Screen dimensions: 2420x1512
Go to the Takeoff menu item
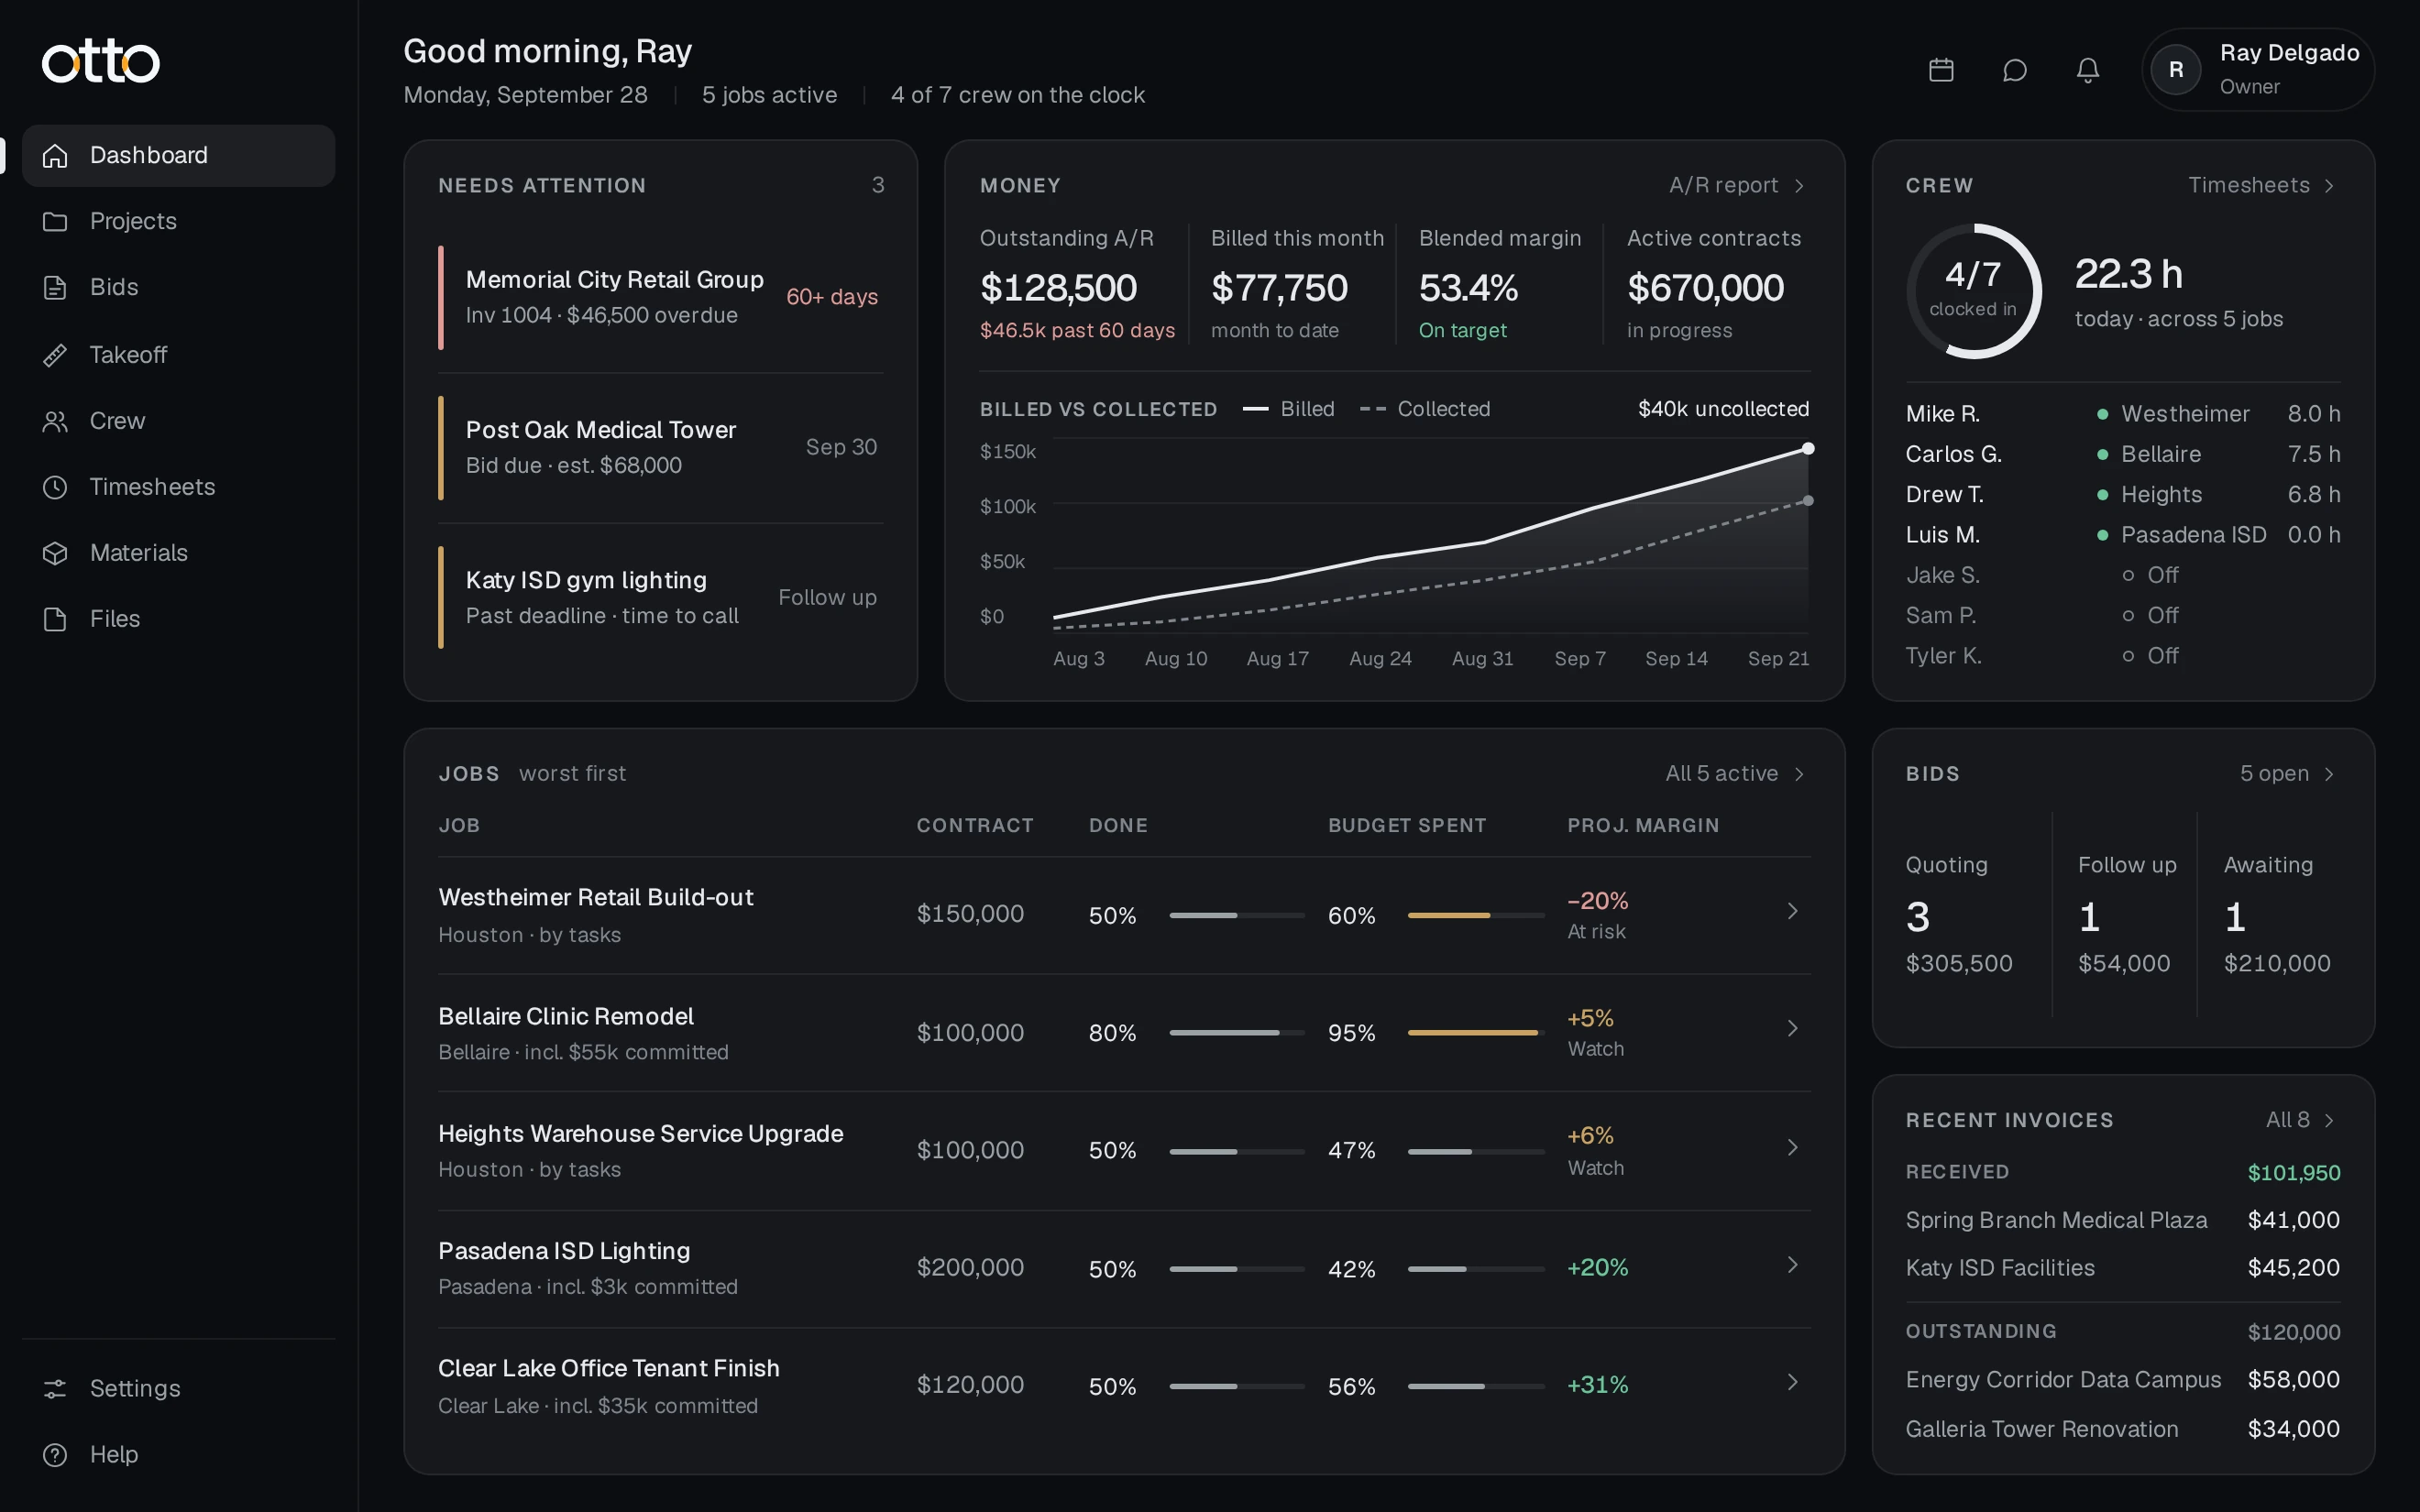[178, 355]
